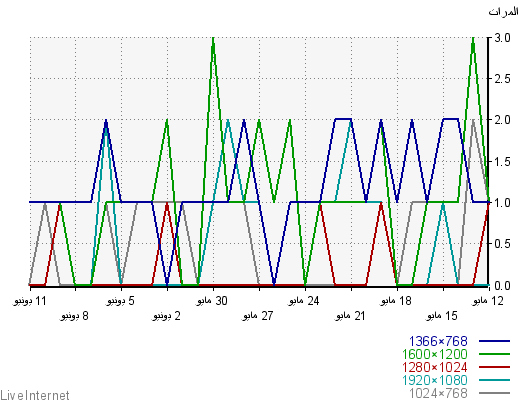Click the y-axis value 0.5

pos(502,244)
